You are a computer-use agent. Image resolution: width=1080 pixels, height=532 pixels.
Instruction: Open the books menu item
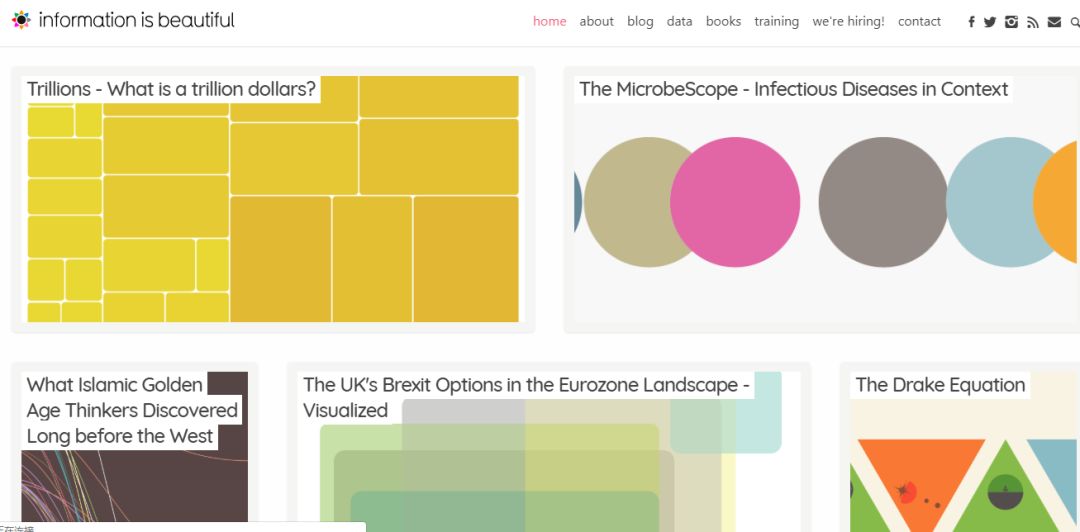click(x=723, y=21)
